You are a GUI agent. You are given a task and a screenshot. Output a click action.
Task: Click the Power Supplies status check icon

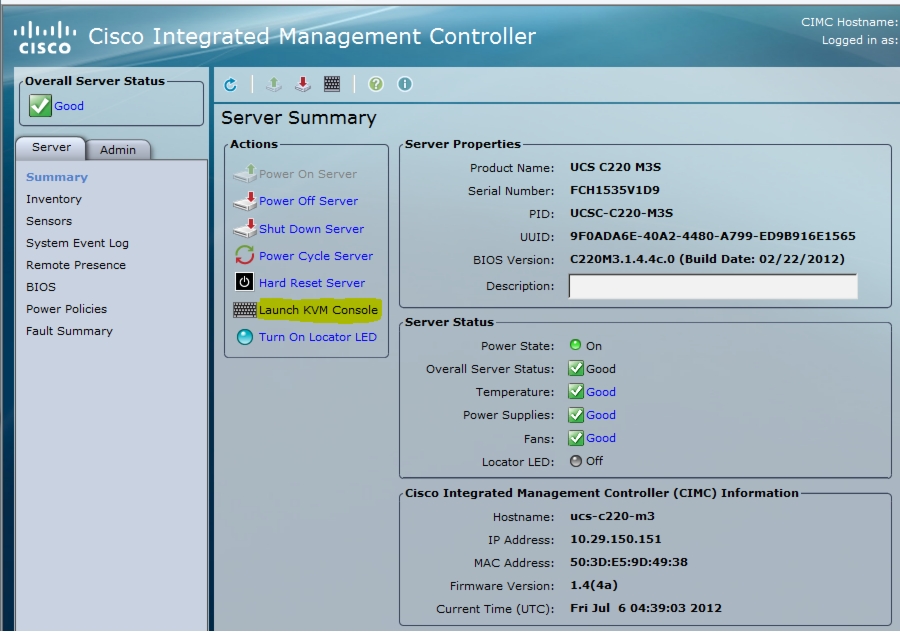[x=576, y=414]
